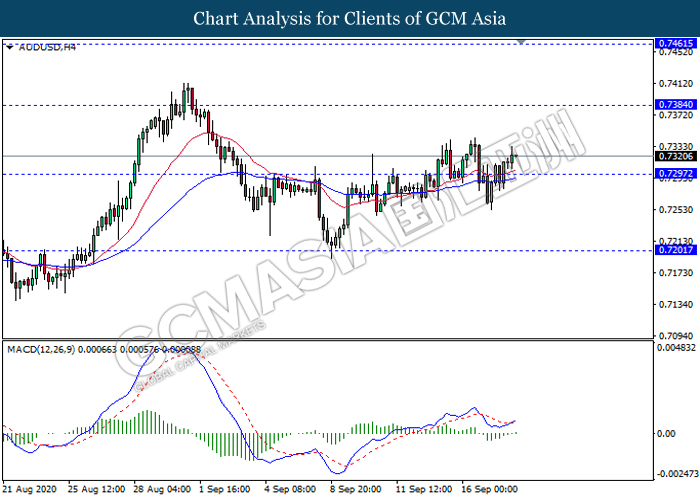
Task: Click the 11 Sep 12:00 time label
Action: (x=424, y=489)
